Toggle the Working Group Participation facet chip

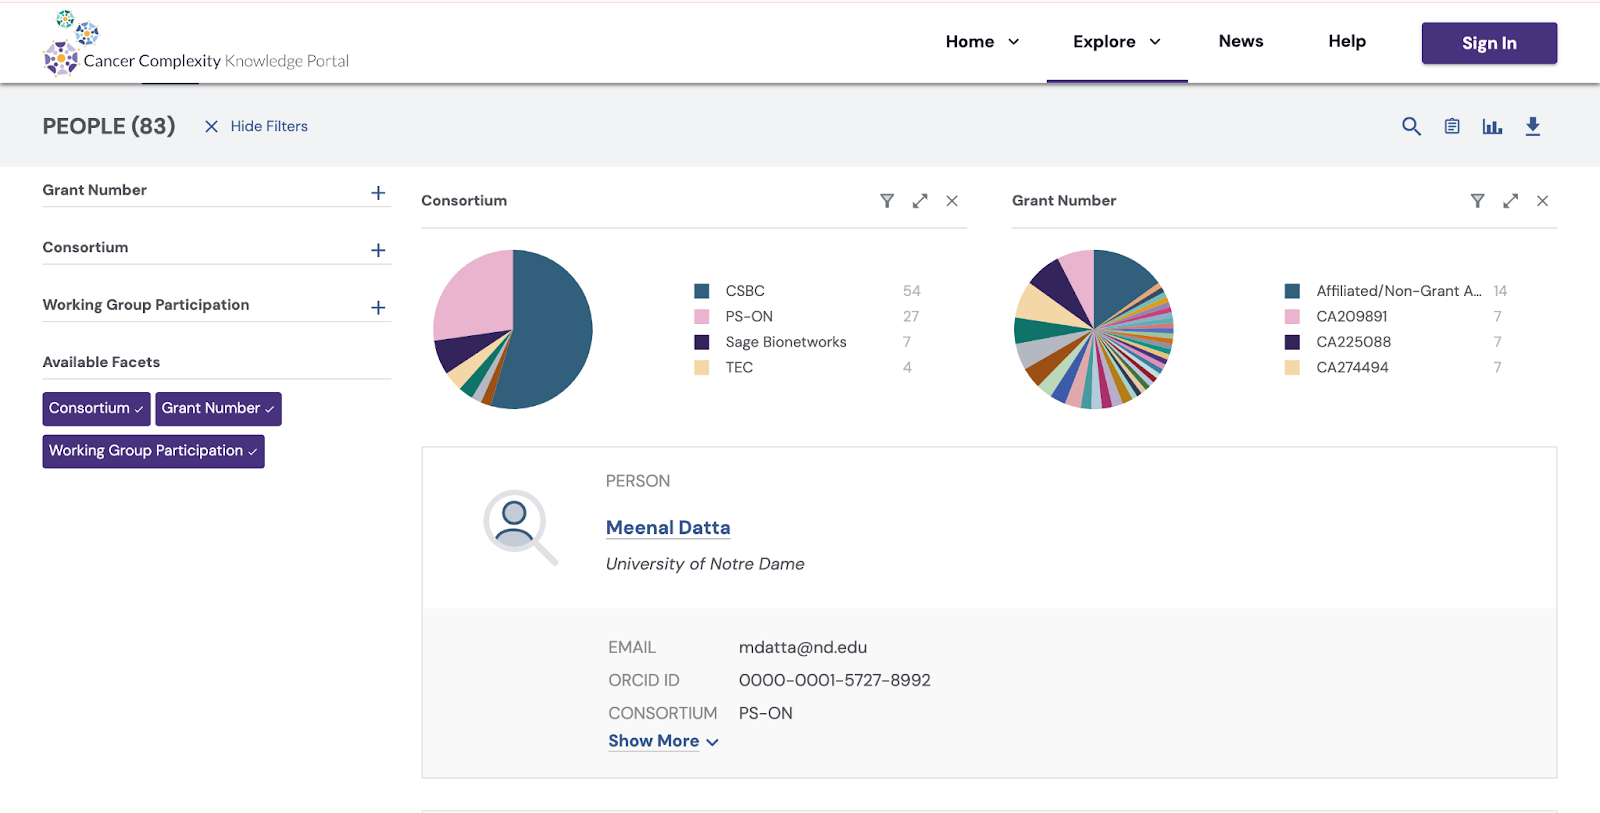click(153, 451)
